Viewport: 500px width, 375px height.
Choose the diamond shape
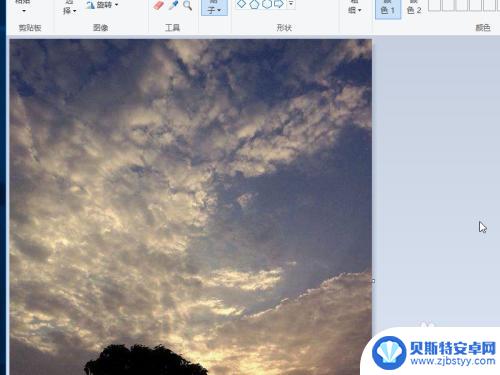241,4
